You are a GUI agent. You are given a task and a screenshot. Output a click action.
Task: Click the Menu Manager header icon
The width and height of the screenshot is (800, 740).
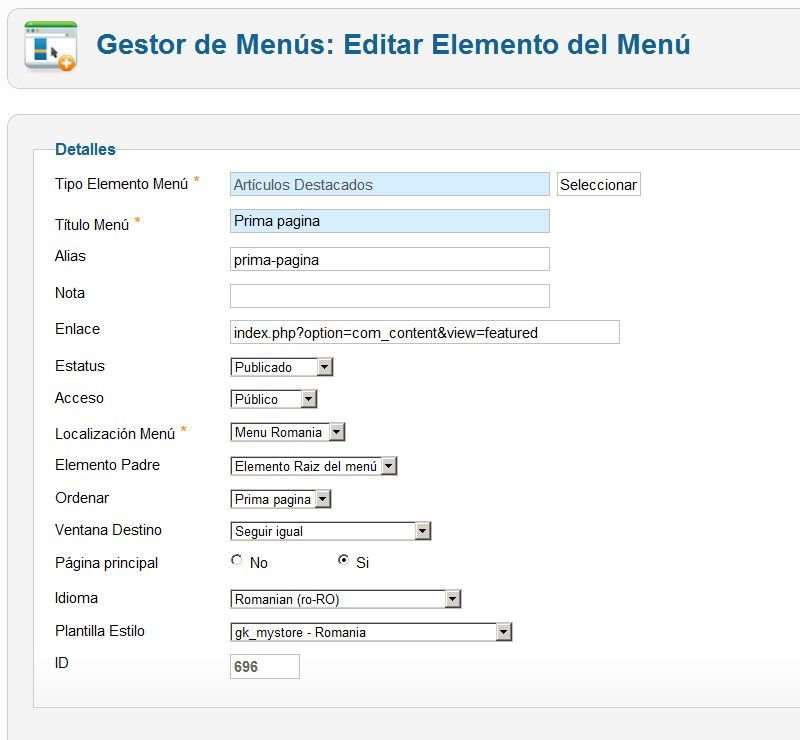51,46
